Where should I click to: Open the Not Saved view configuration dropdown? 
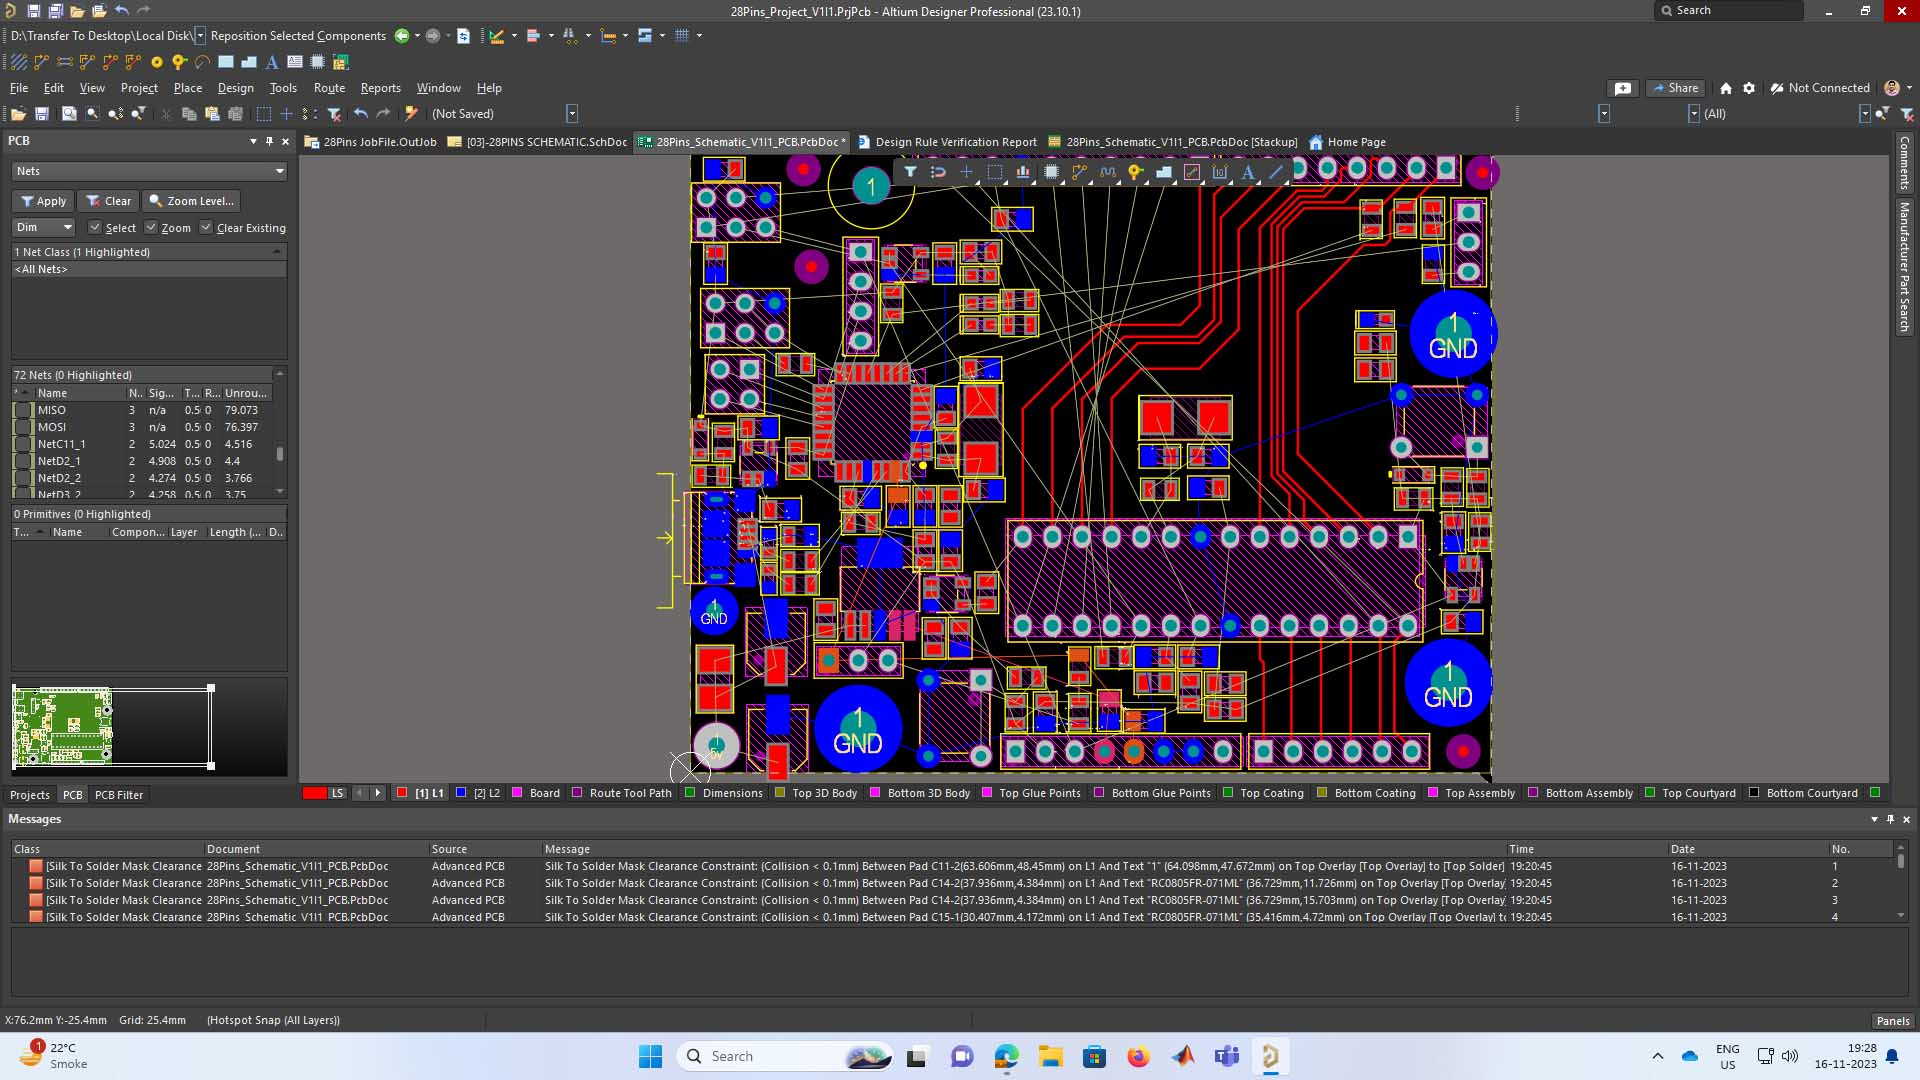[572, 114]
